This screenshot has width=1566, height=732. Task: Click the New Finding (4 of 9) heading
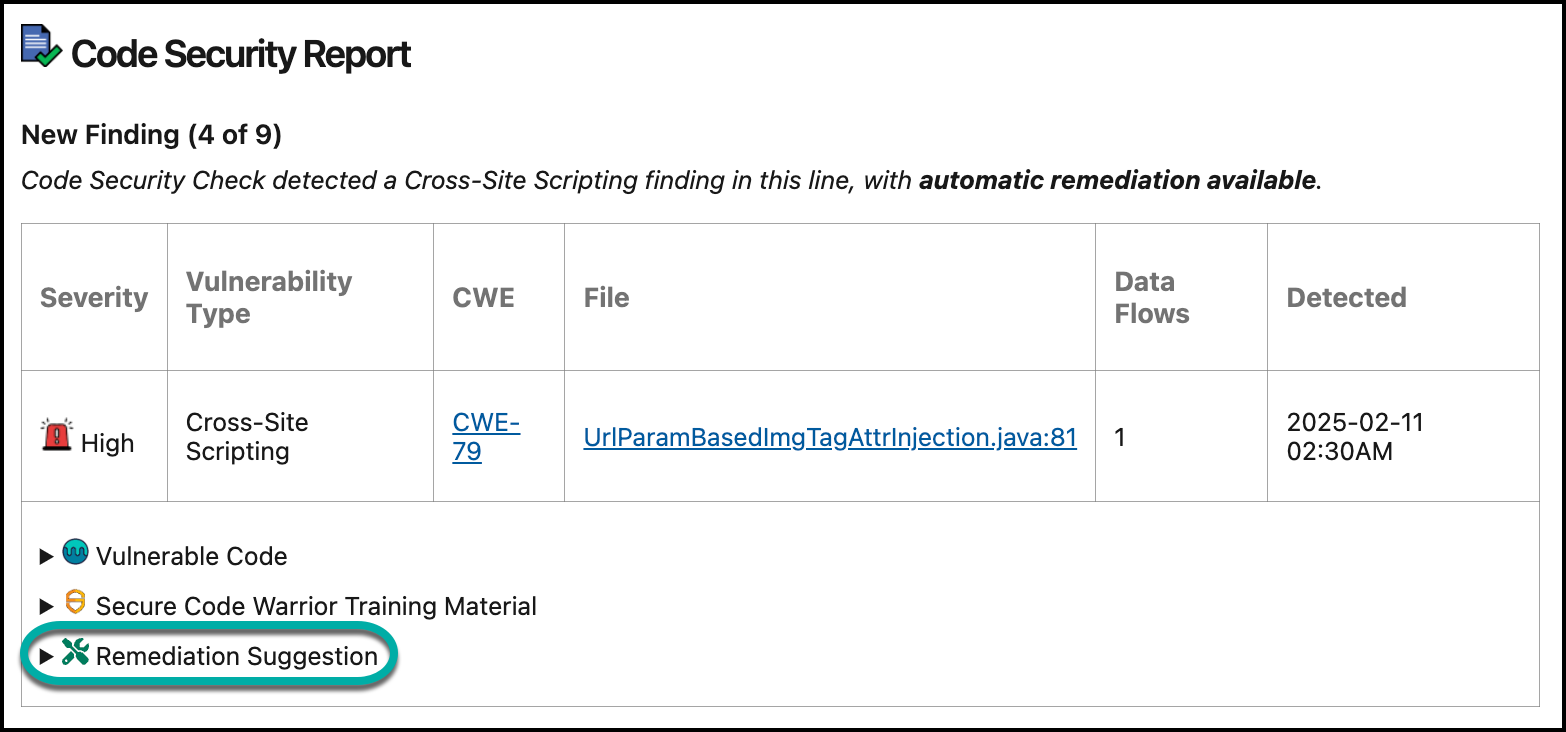151,134
